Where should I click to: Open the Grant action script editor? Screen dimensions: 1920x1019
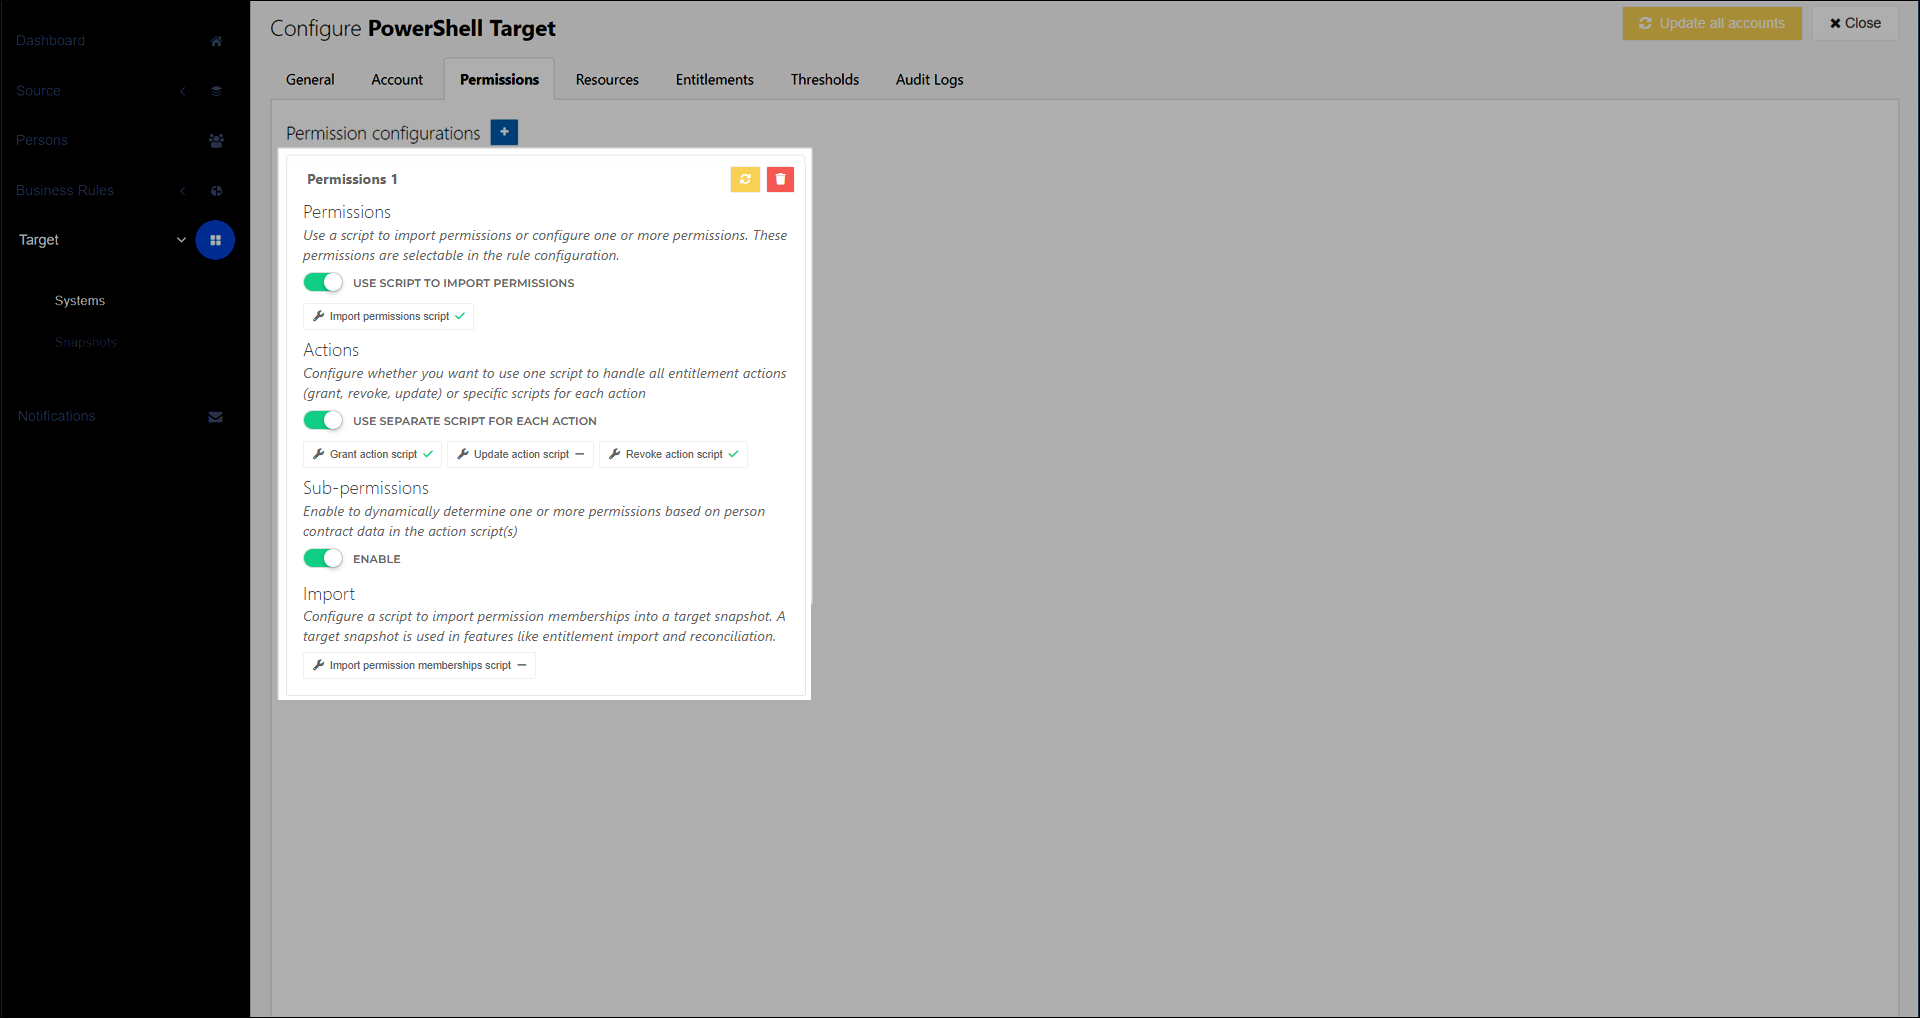(x=371, y=454)
